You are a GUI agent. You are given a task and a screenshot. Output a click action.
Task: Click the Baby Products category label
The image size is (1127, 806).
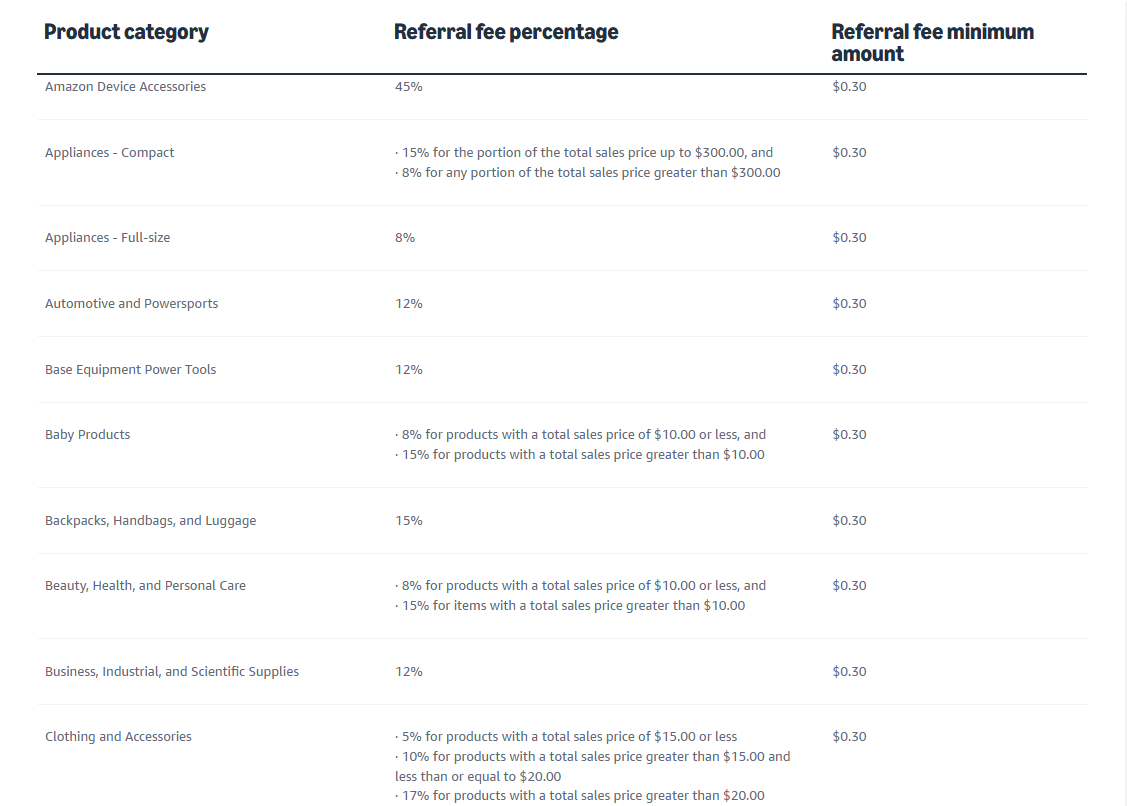(x=87, y=434)
